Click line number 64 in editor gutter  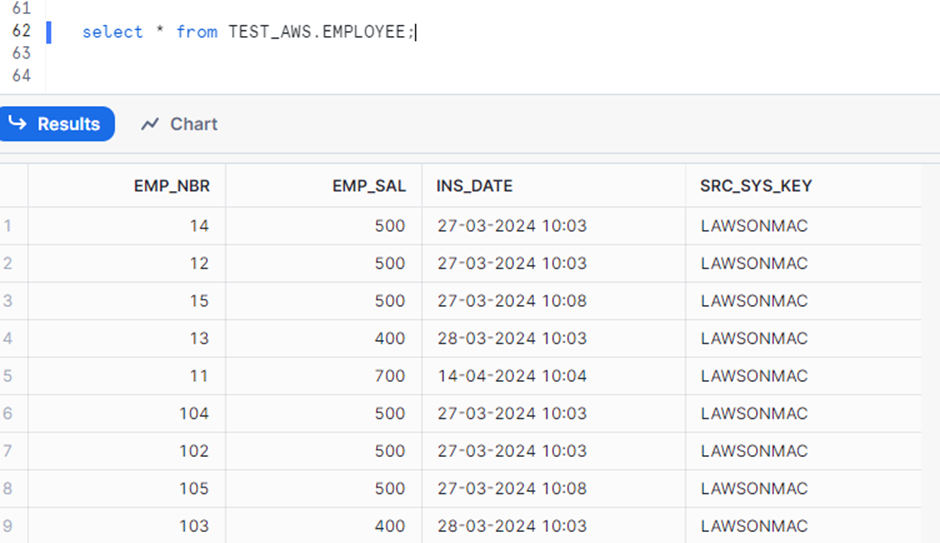pyautogui.click(x=21, y=75)
